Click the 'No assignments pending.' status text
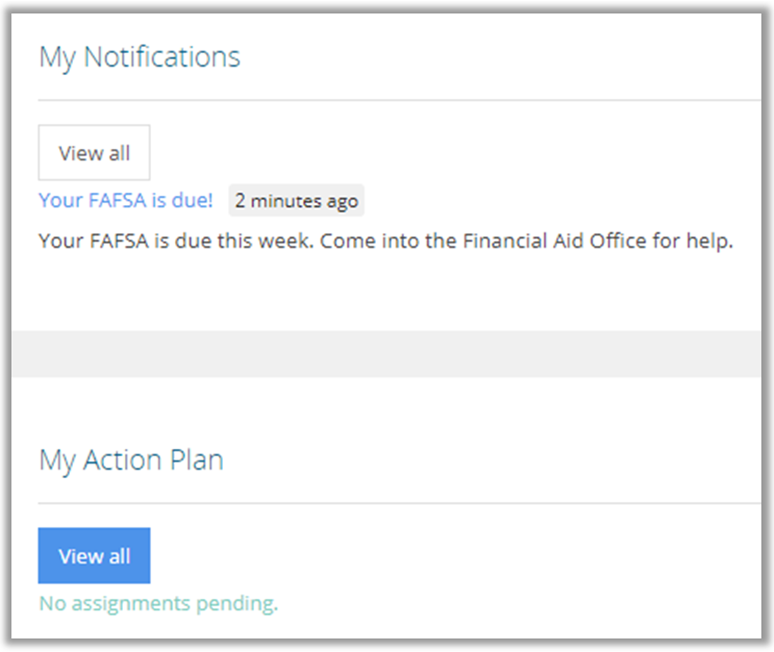The image size is (774, 652). 158,603
